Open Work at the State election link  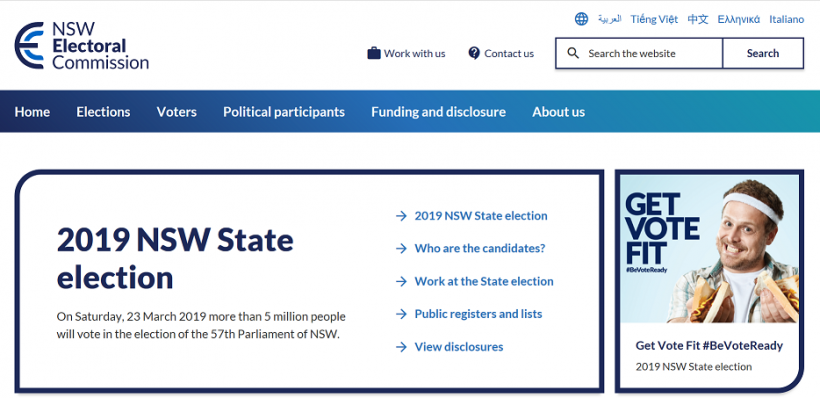pos(484,281)
